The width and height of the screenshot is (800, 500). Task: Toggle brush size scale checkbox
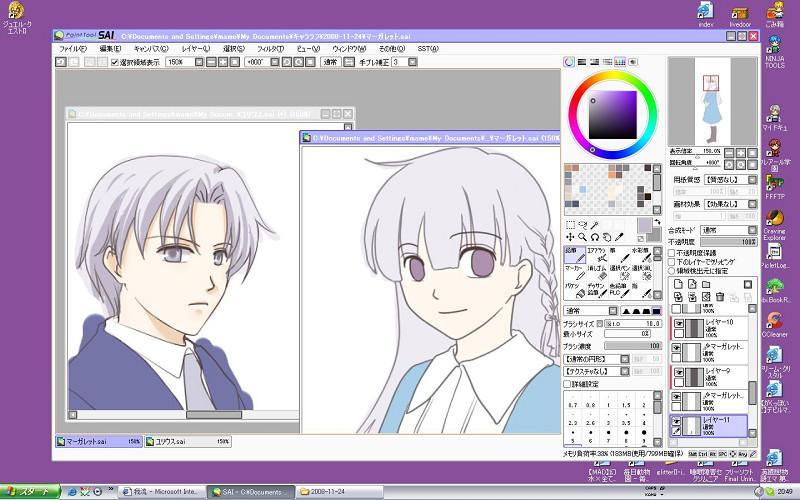(599, 324)
